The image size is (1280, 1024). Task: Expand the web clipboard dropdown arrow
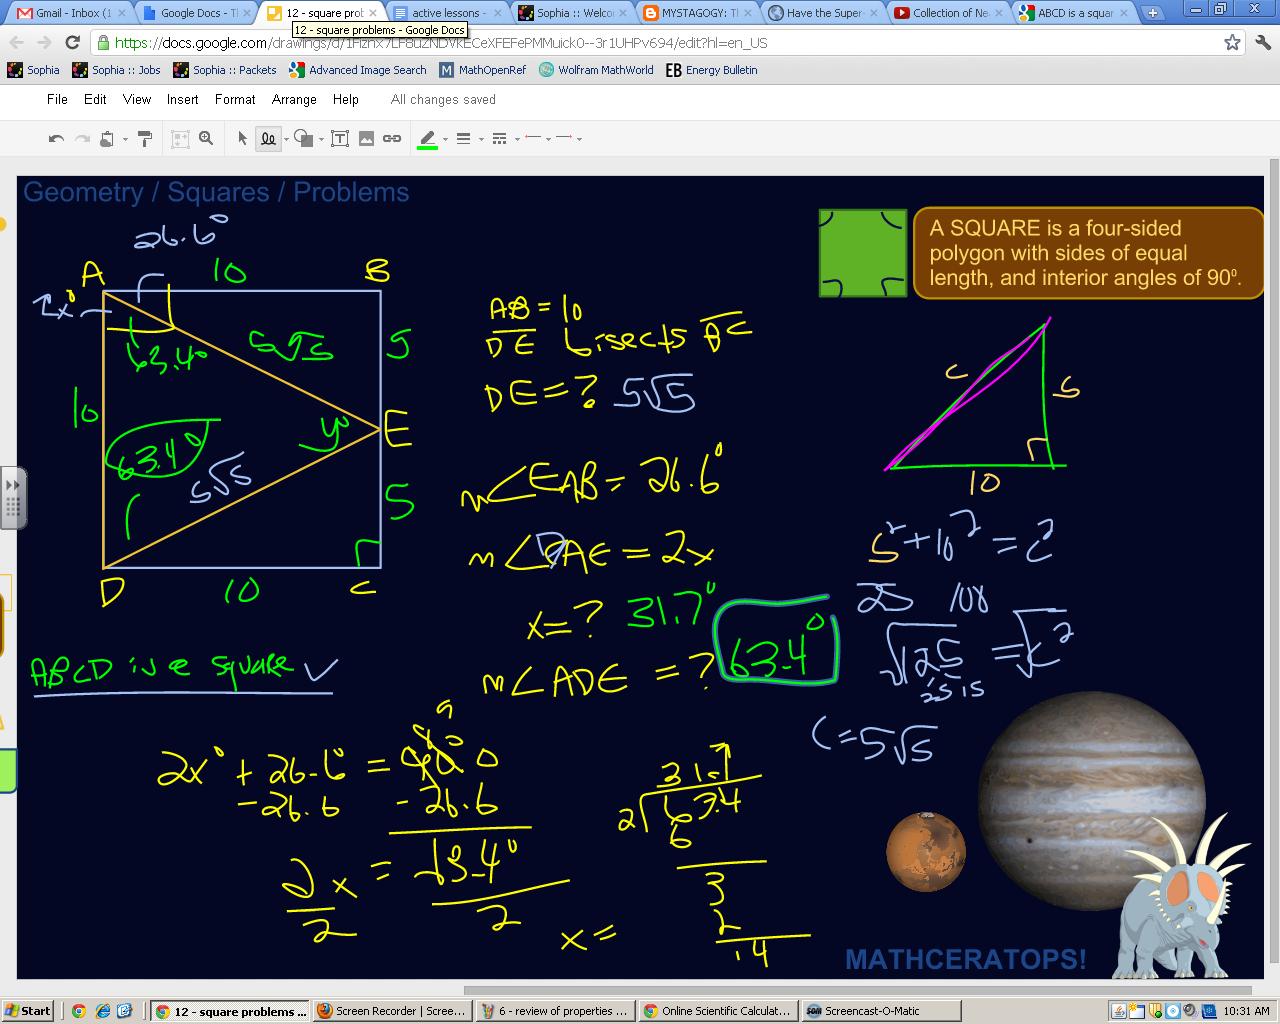(x=125, y=140)
